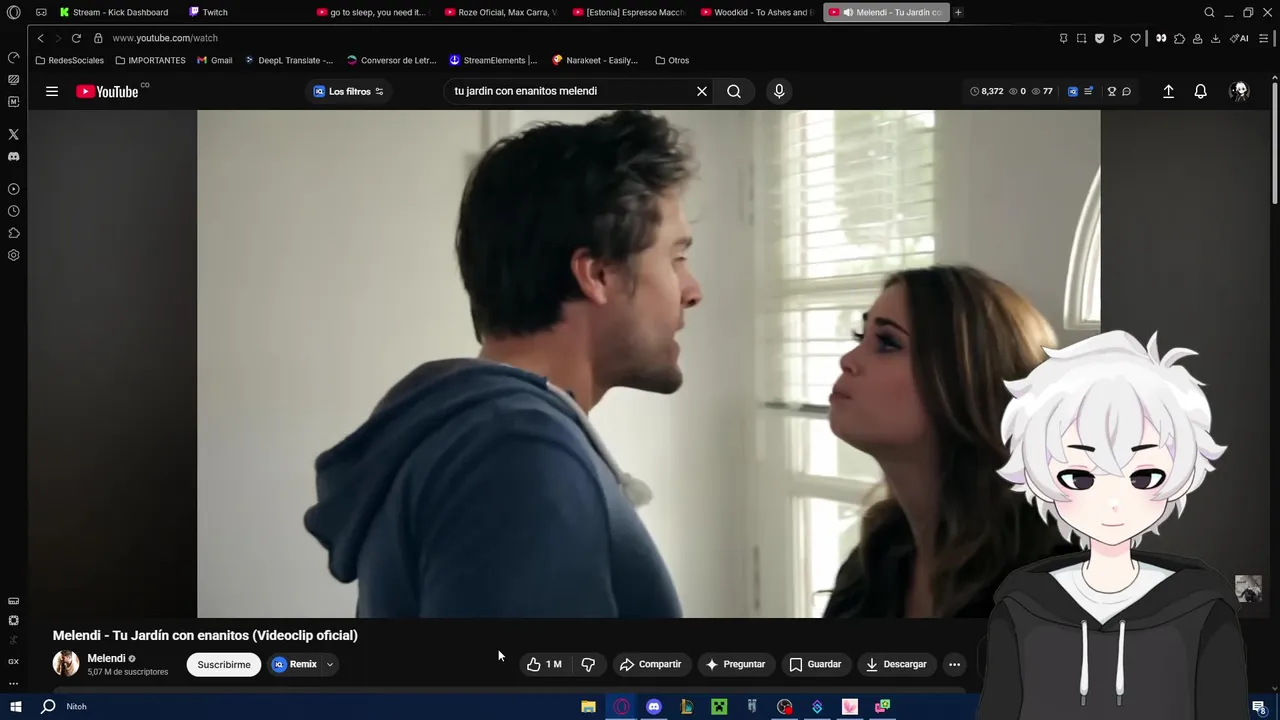This screenshot has width=1280, height=720.
Task: Click the upload arrow icon in YouTube header
Action: click(1168, 91)
